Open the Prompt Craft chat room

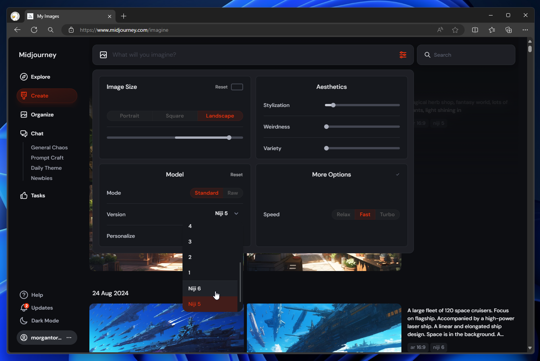point(47,158)
